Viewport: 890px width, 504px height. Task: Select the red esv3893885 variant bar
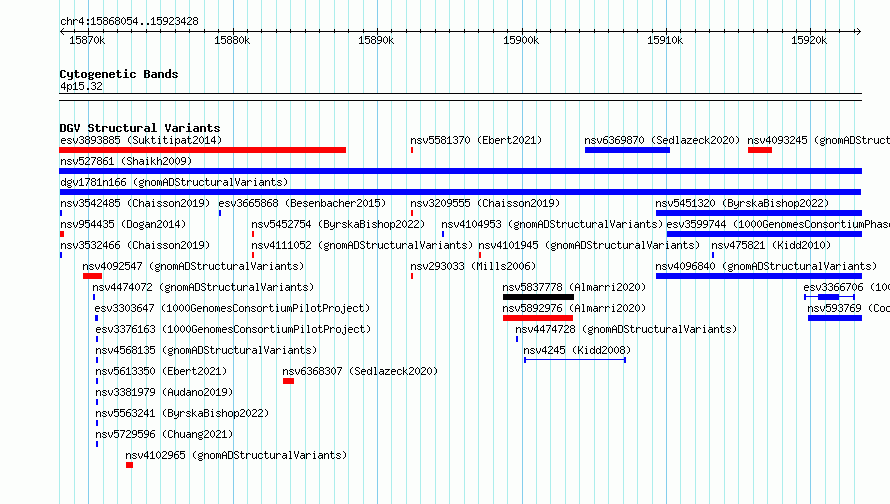(x=203, y=150)
